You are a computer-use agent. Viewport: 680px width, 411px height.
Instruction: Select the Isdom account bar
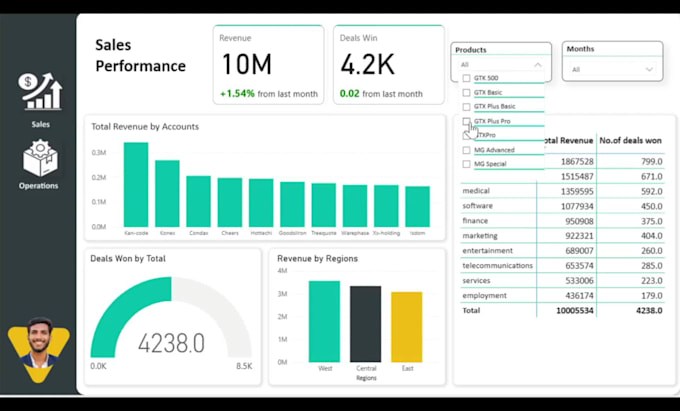click(x=418, y=207)
